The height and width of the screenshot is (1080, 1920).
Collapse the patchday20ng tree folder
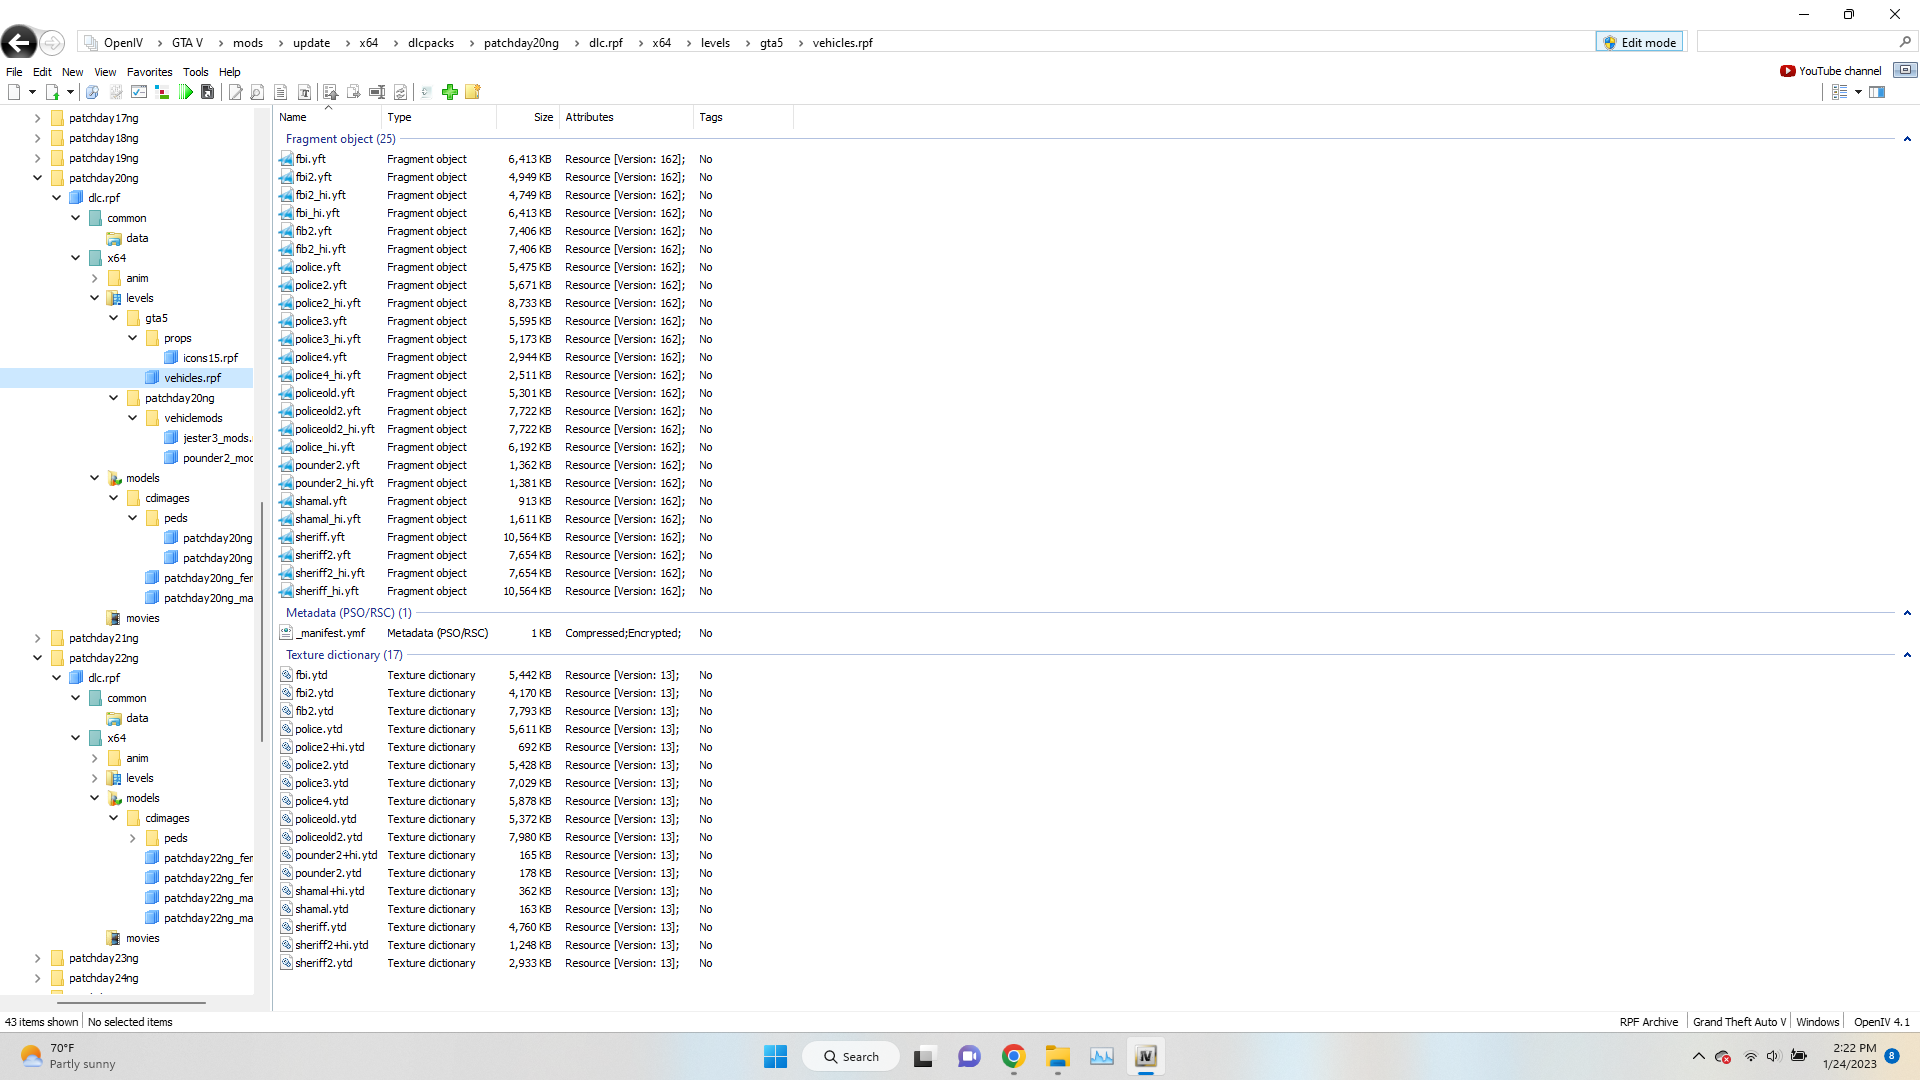click(38, 178)
